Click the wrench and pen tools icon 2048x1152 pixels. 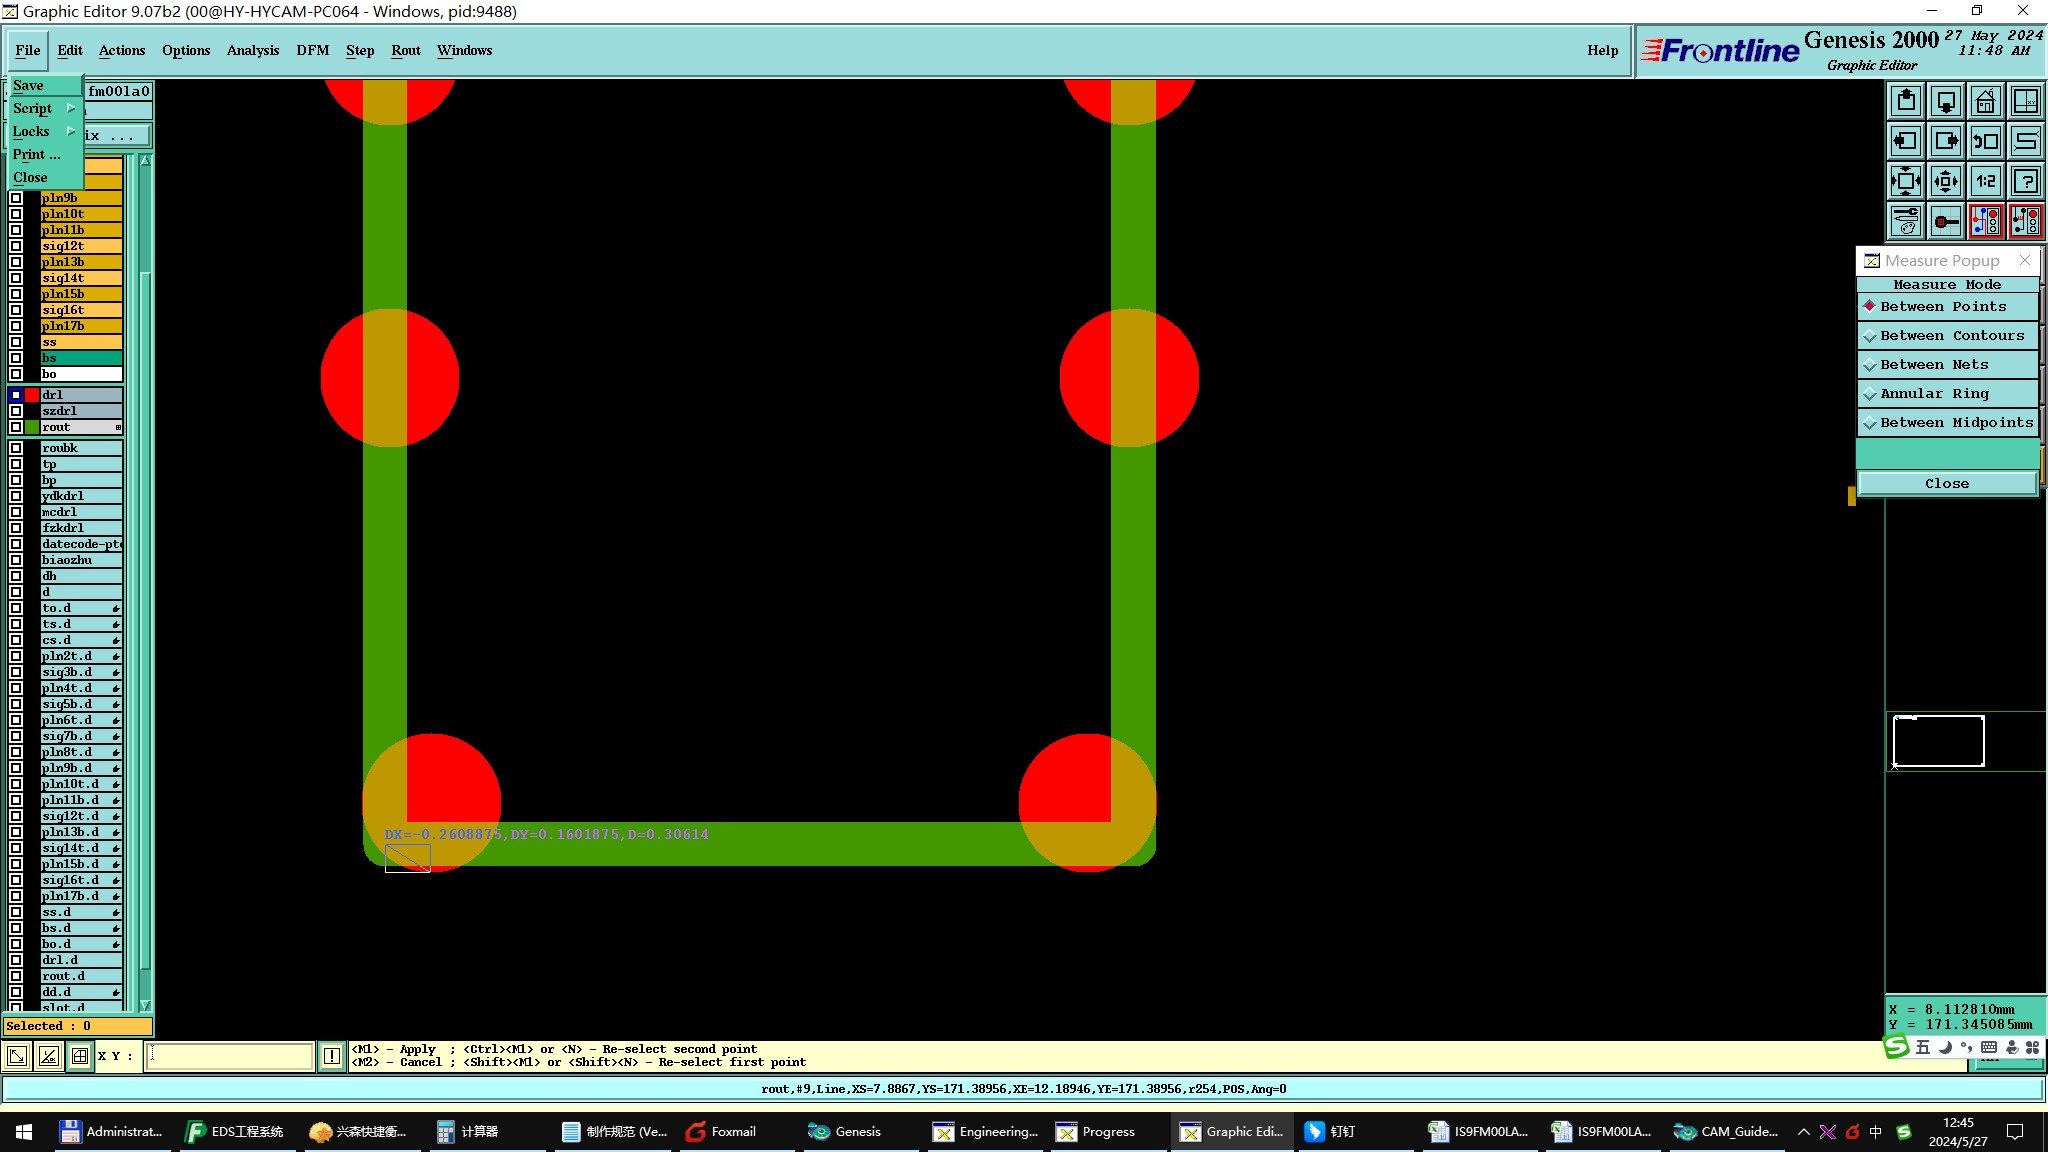1906,221
